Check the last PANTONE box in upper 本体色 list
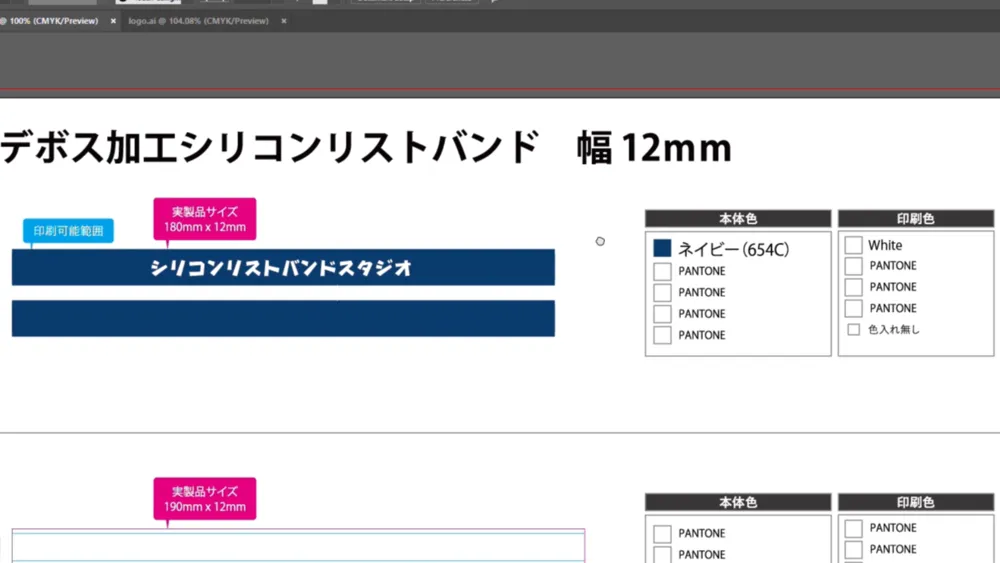1000x563 pixels. click(662, 335)
